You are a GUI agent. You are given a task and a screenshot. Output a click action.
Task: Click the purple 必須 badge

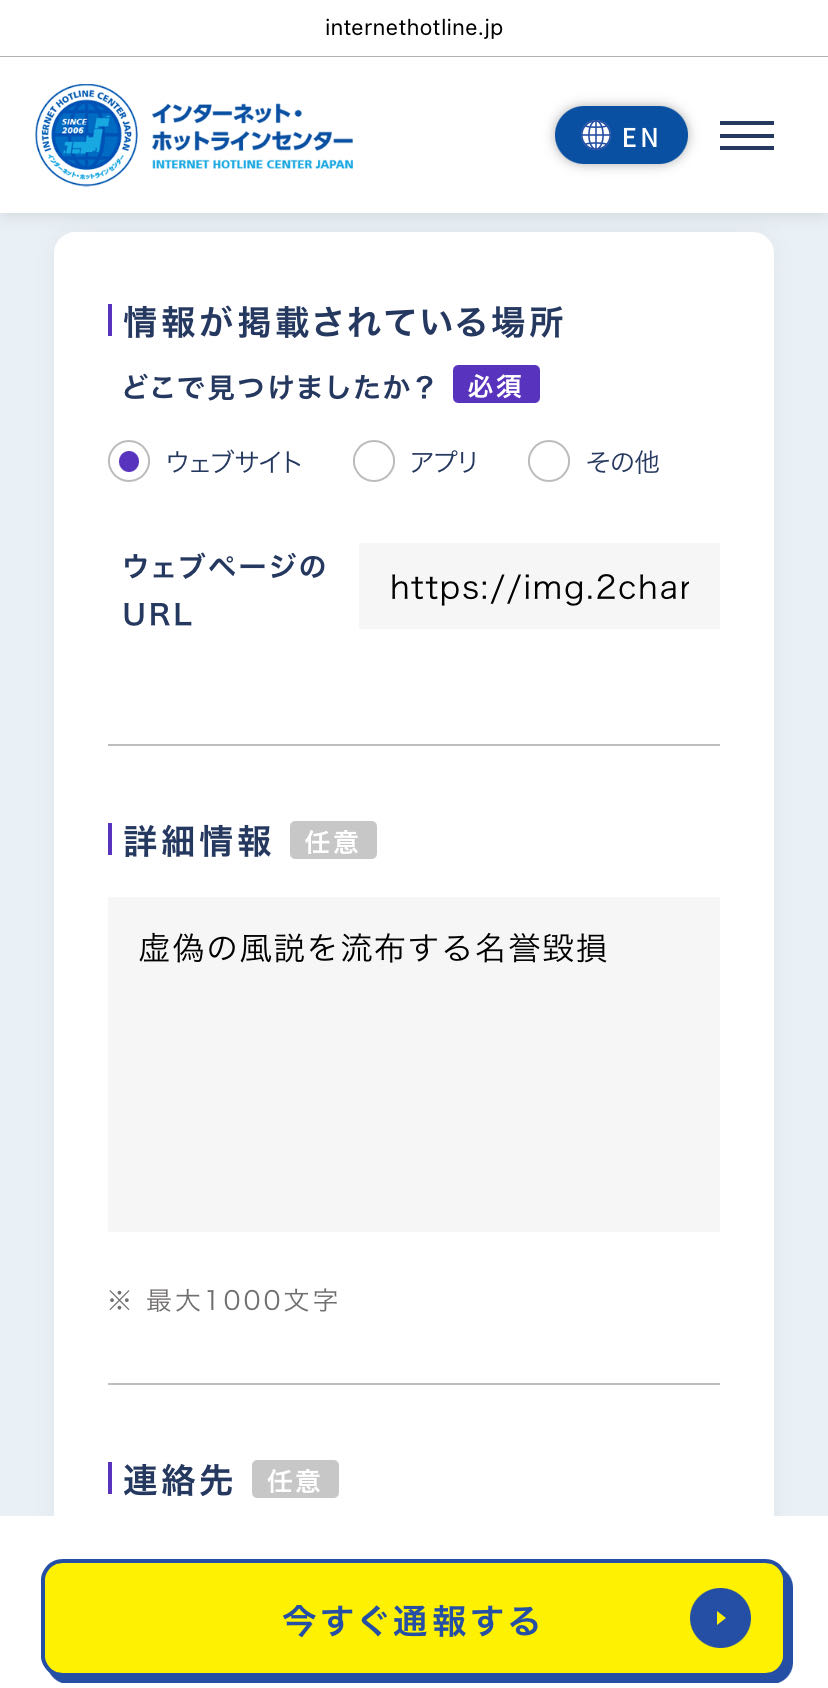496,384
